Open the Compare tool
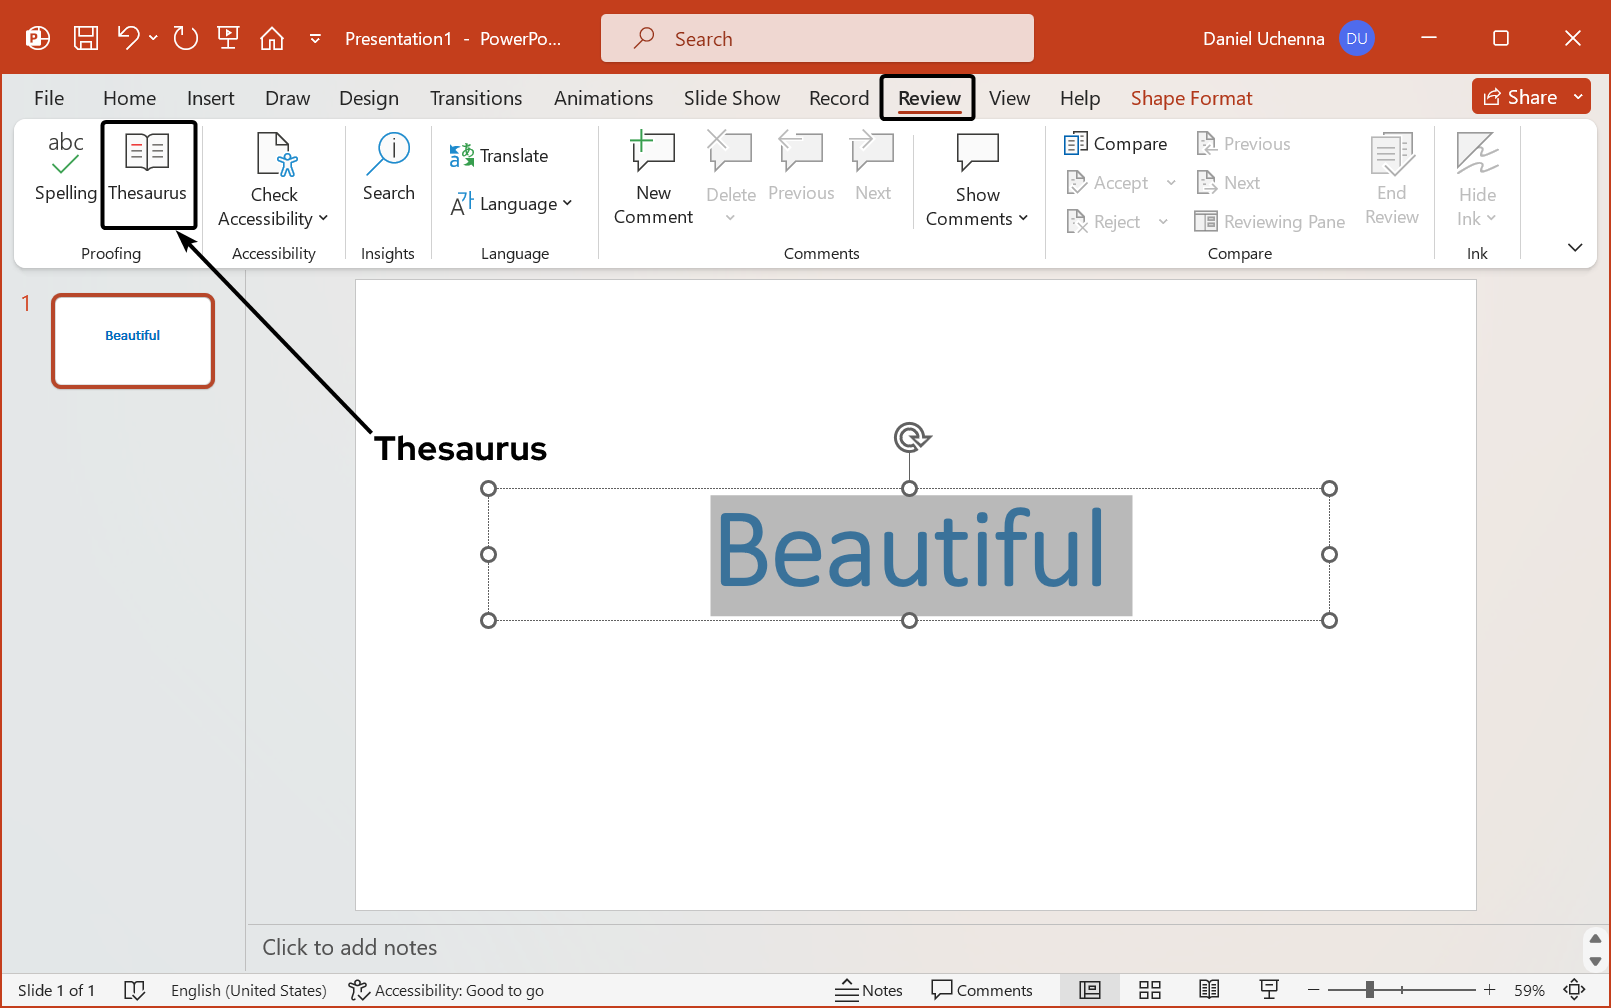 point(1115,143)
